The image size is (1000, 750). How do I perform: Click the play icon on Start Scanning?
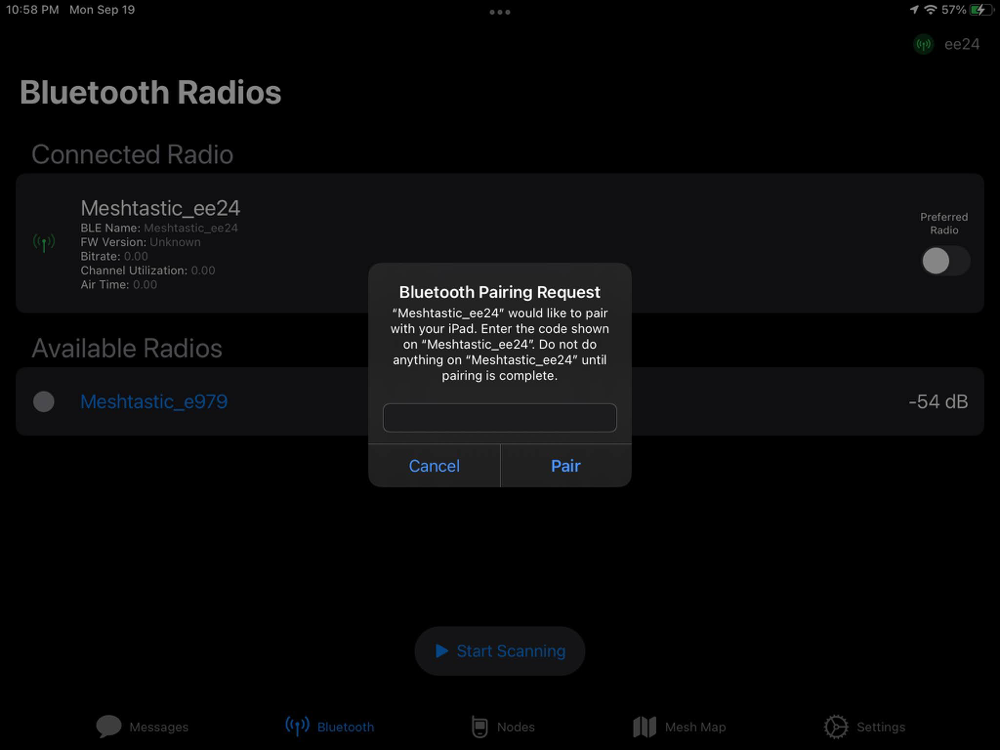coord(441,651)
